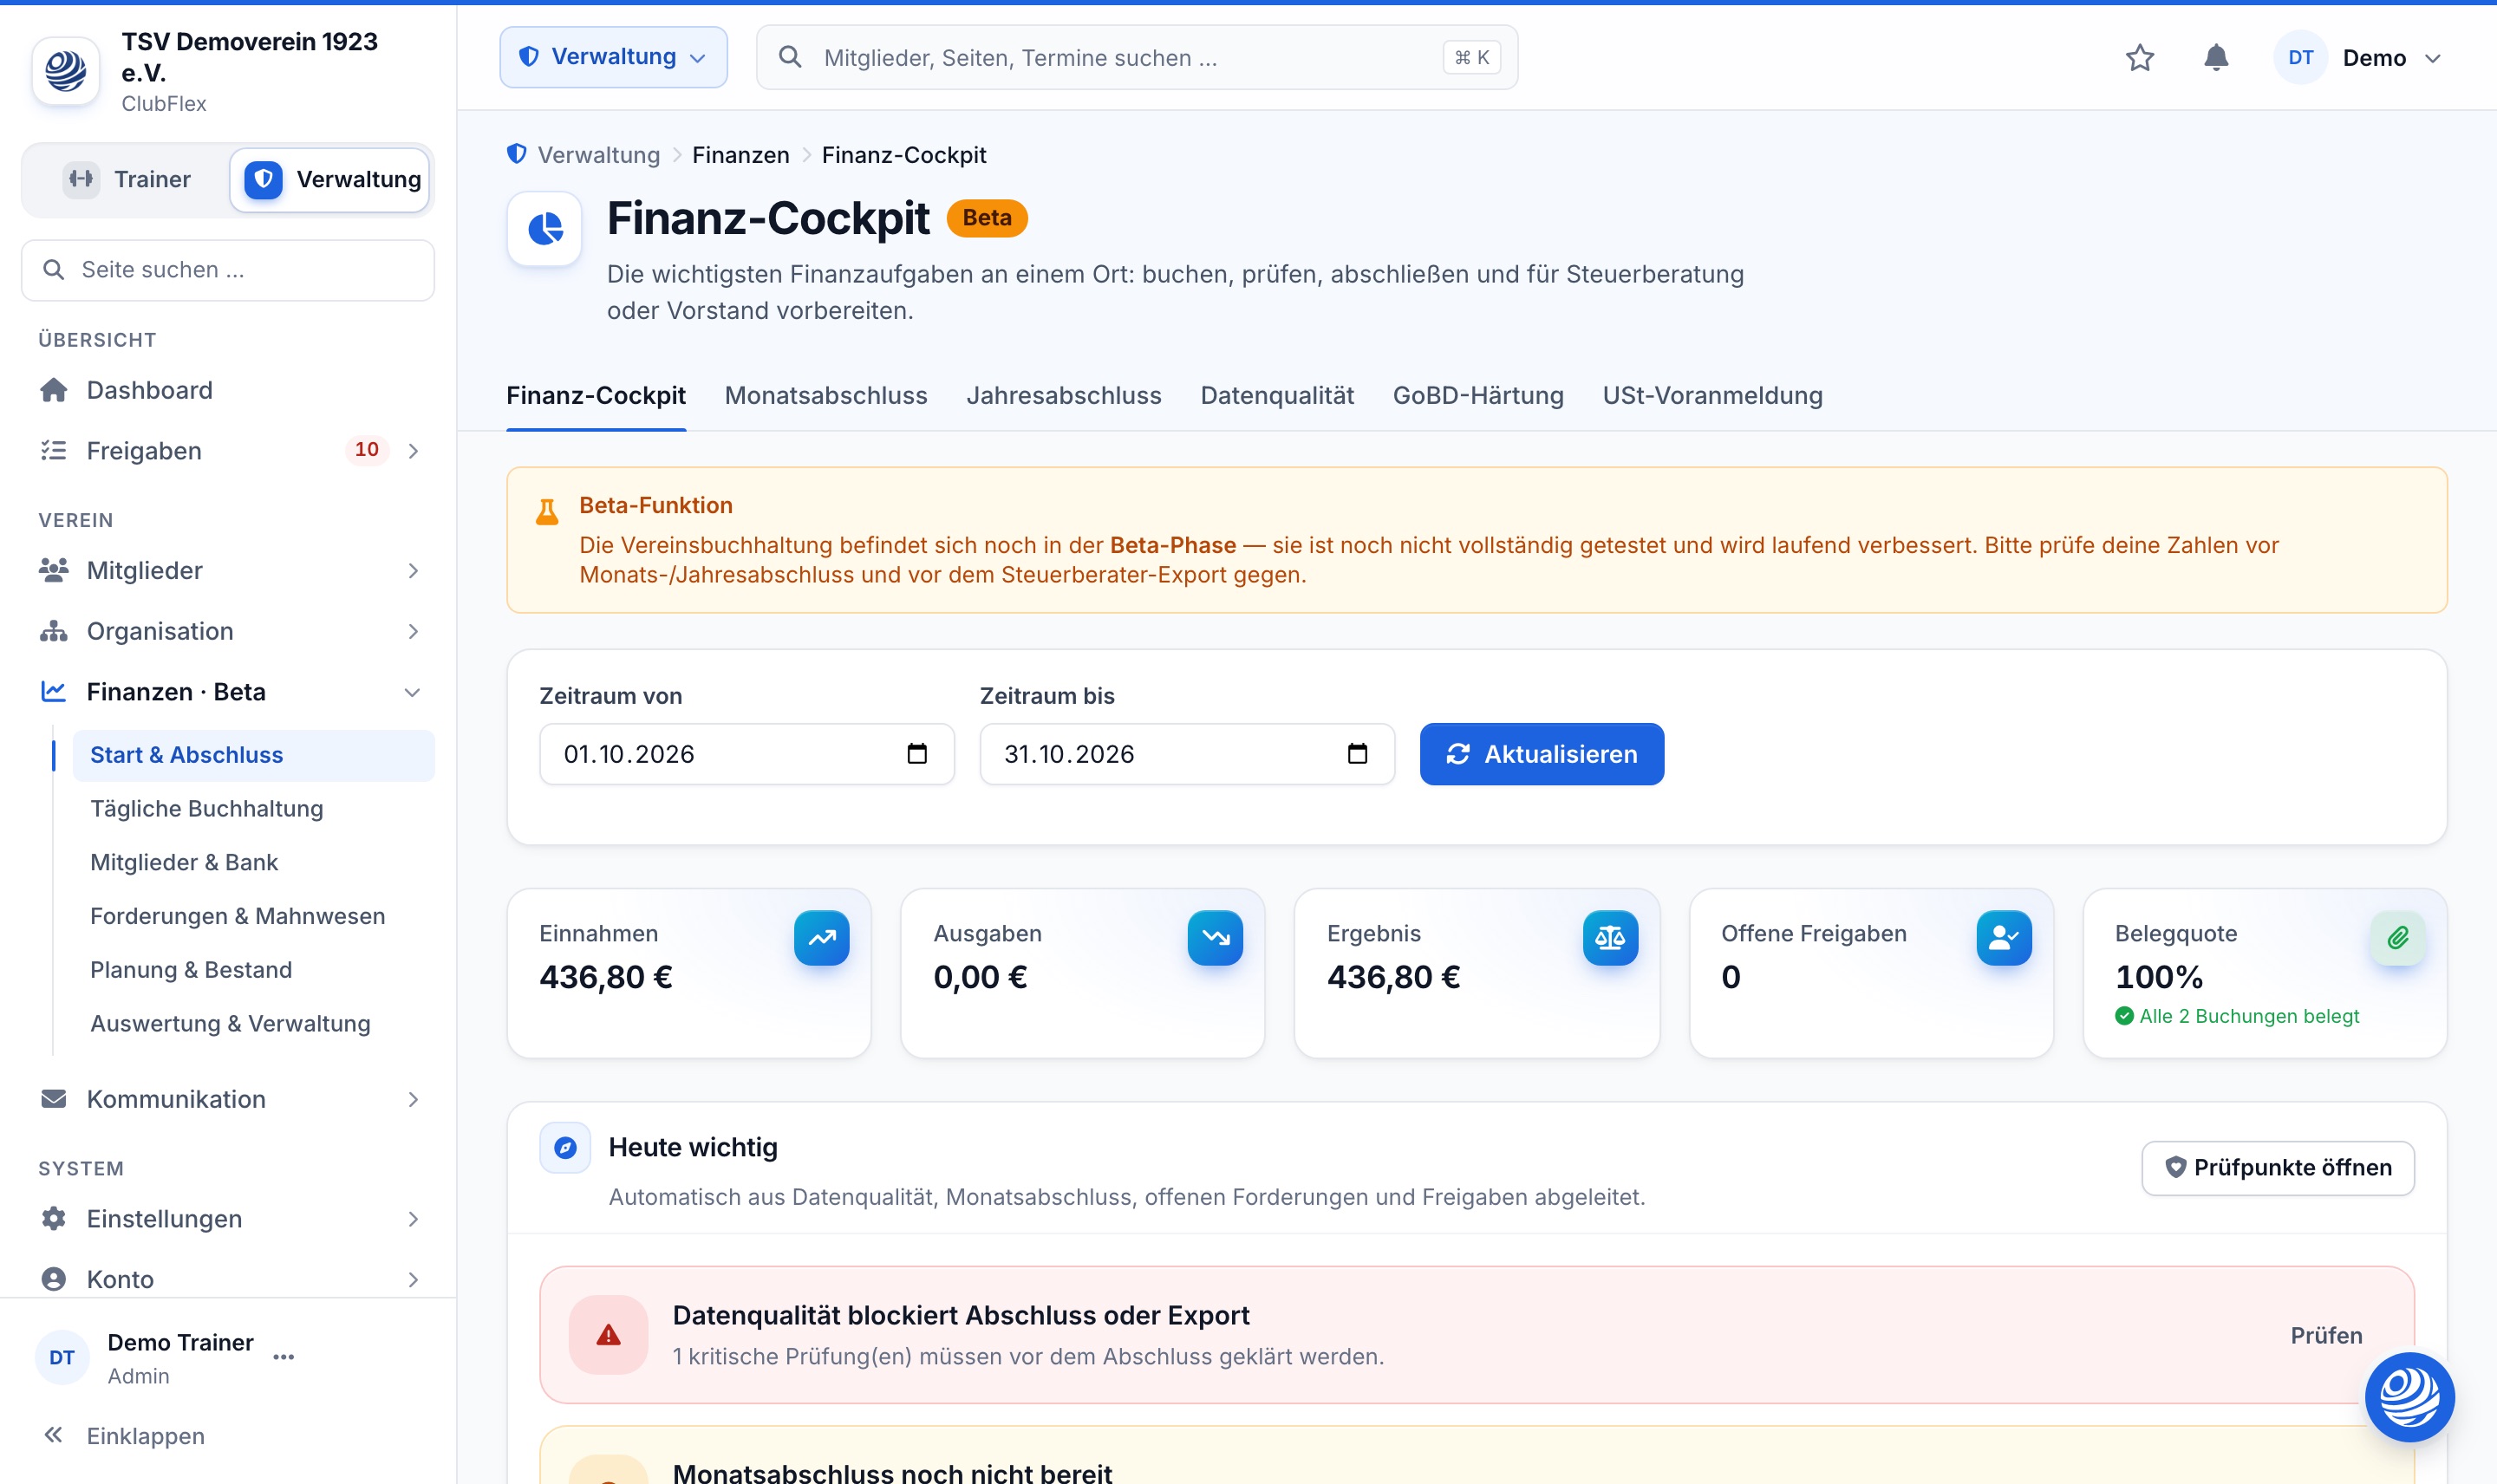The width and height of the screenshot is (2497, 1484).
Task: Open the Demo user account menu
Action: pos(2357,58)
